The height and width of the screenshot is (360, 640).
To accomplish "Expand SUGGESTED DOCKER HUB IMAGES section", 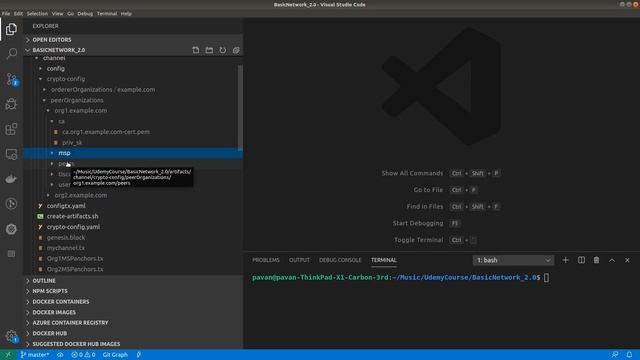I will click(133, 344).
